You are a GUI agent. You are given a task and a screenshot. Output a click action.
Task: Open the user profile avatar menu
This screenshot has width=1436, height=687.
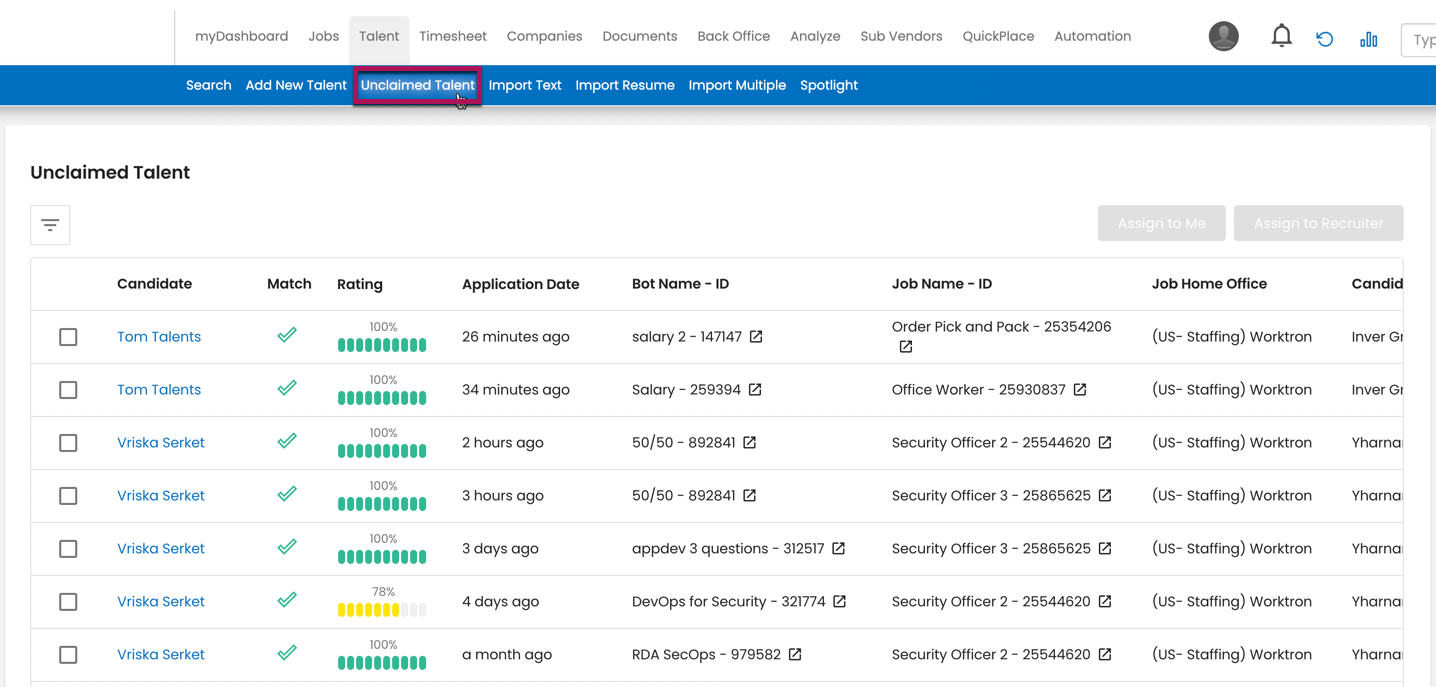click(1223, 36)
